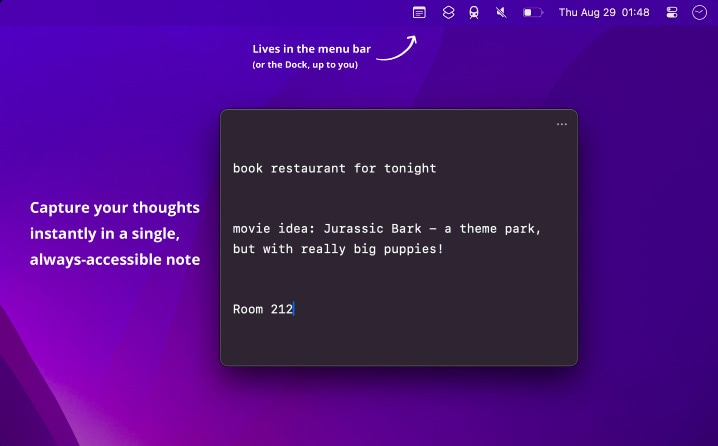Image resolution: width=718 pixels, height=446 pixels.
Task: Open the train transit menu bar icon
Action: (474, 12)
